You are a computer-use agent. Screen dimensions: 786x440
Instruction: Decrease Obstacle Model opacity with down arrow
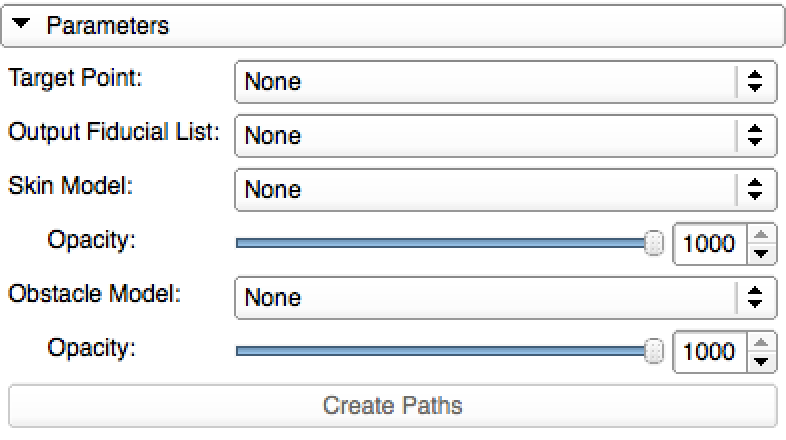761,360
